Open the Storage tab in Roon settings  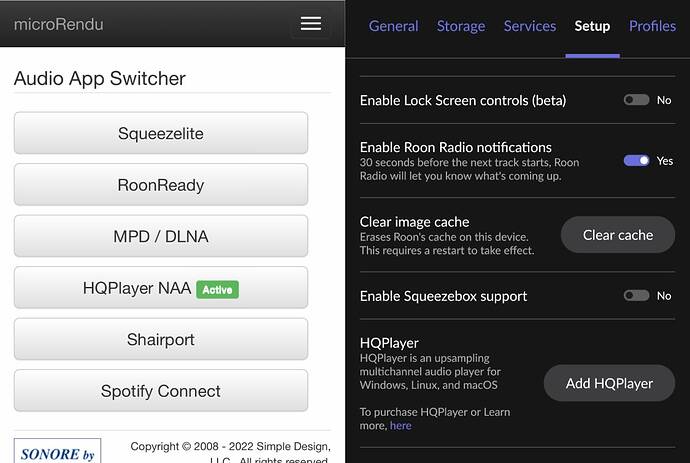(461, 26)
